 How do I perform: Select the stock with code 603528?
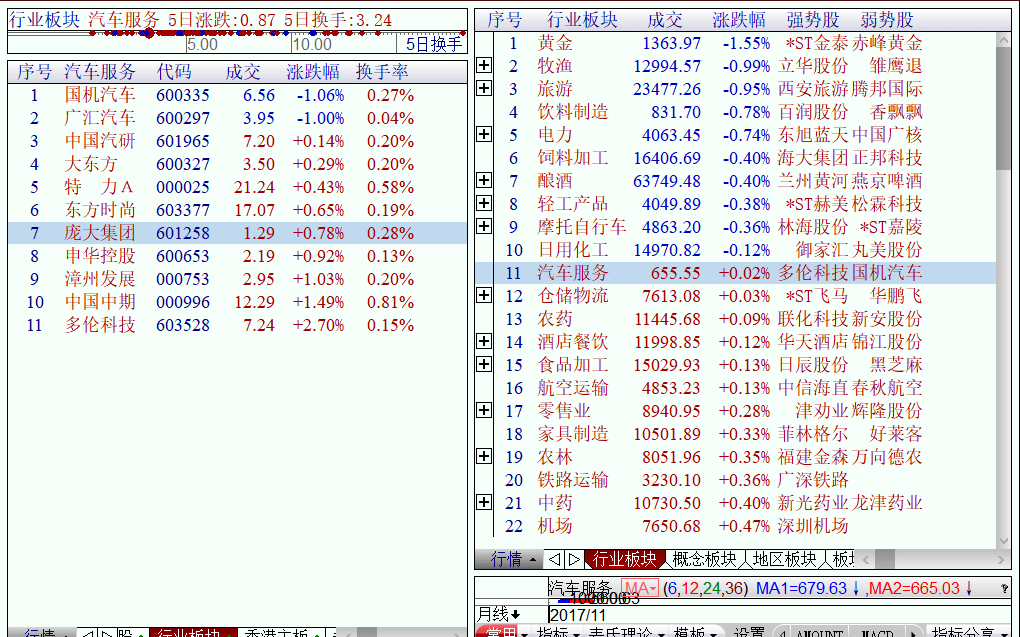[237, 325]
